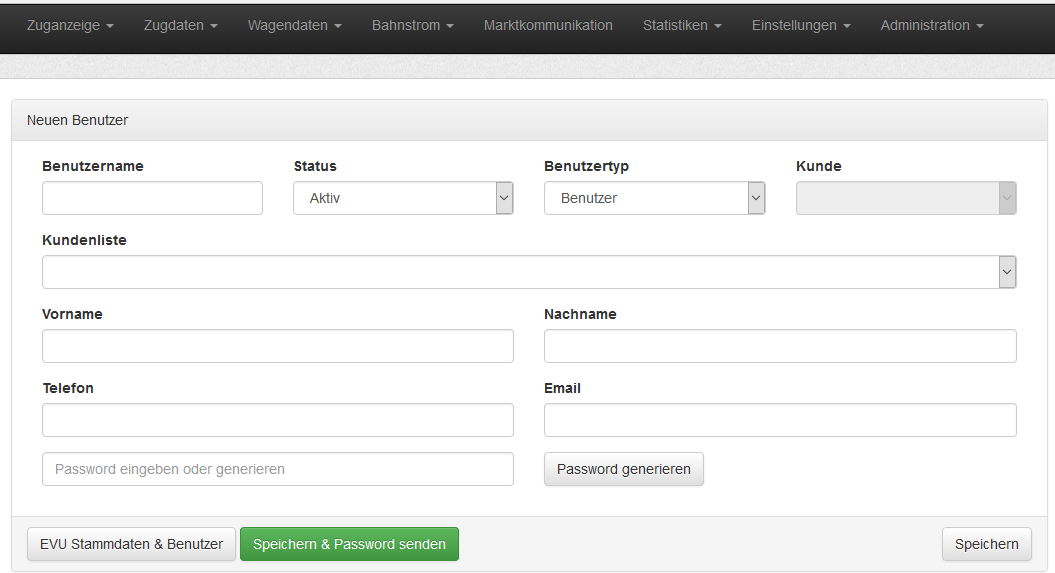
Task: Open the Statistiken menu
Action: (x=682, y=26)
